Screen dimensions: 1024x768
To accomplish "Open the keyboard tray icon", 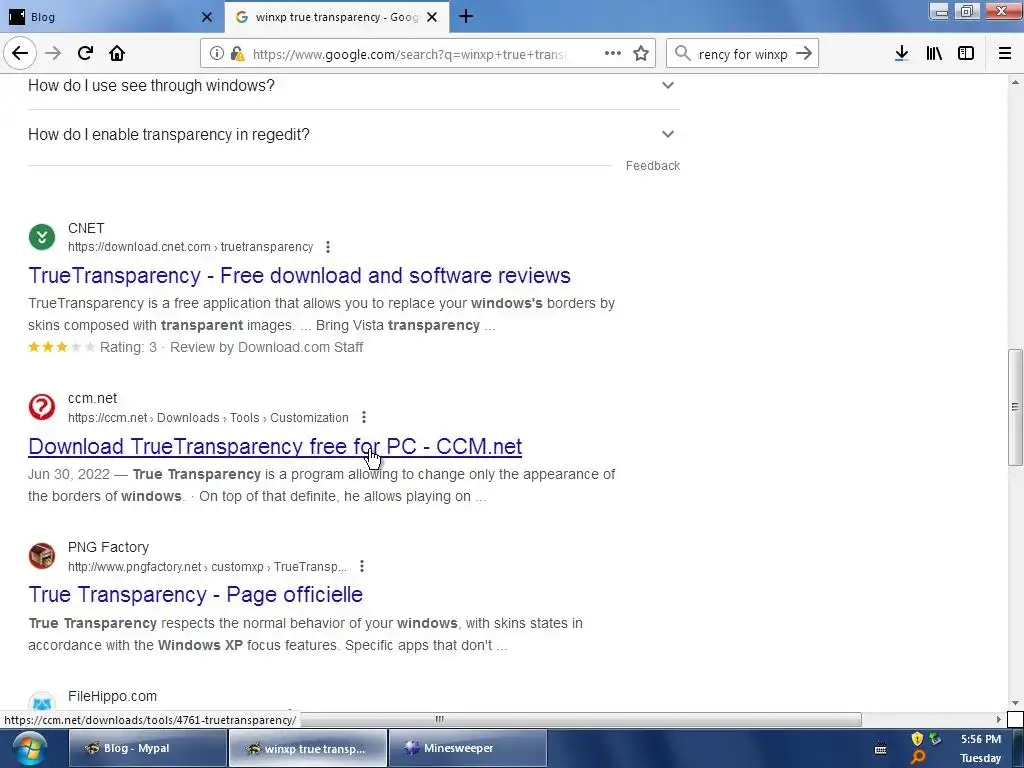I will tap(880, 749).
